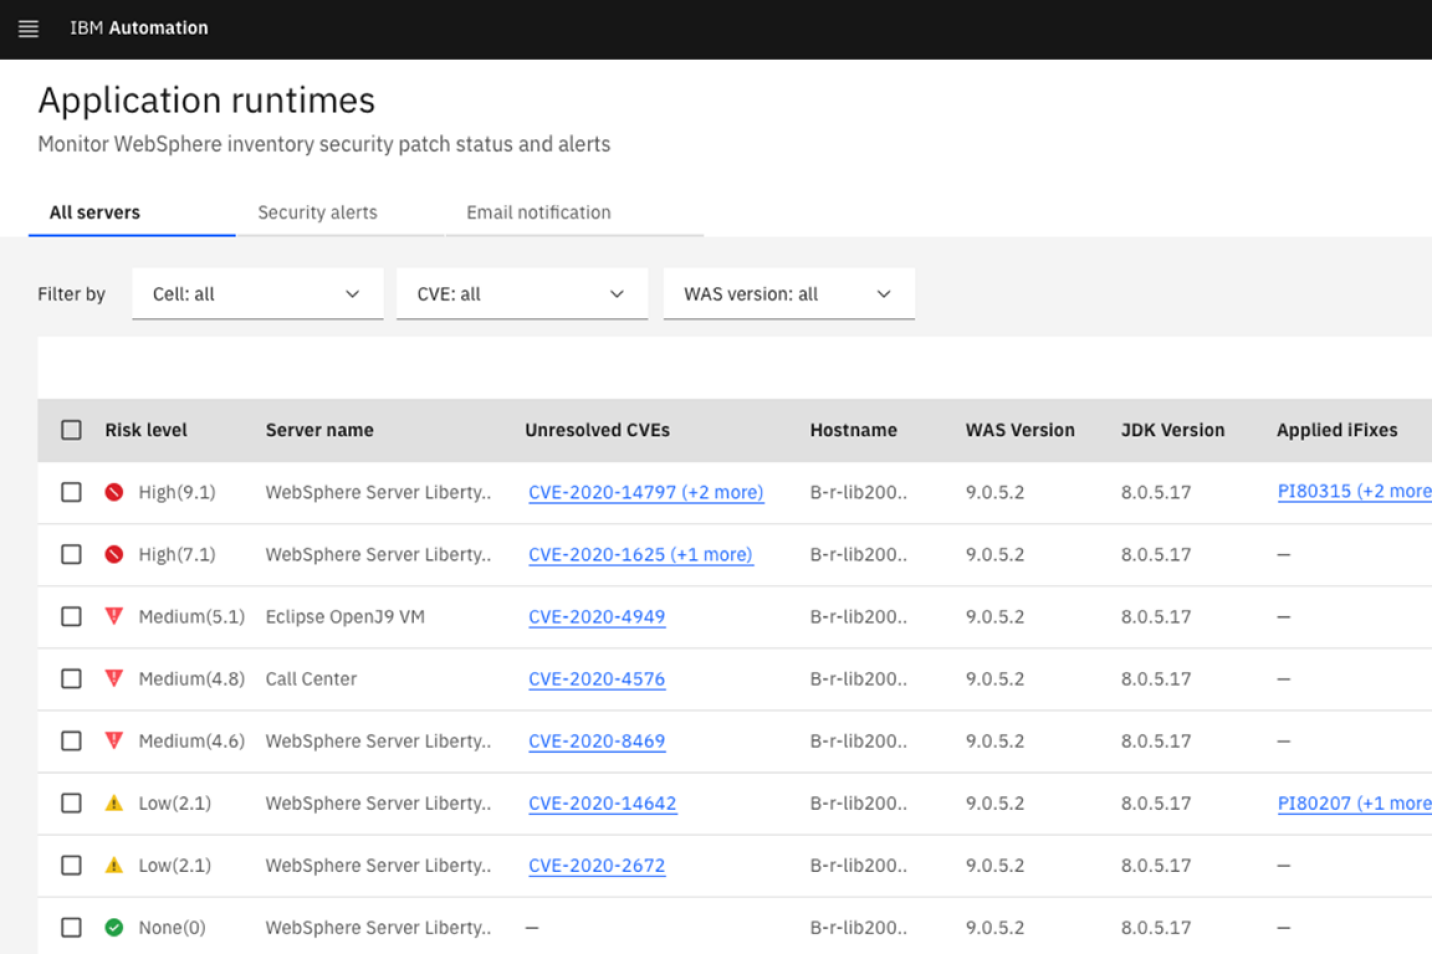Viewport: 1432px width, 954px height.
Task: Check the checkbox on the Eclipse OpenJ9 VM row
Action: point(70,616)
